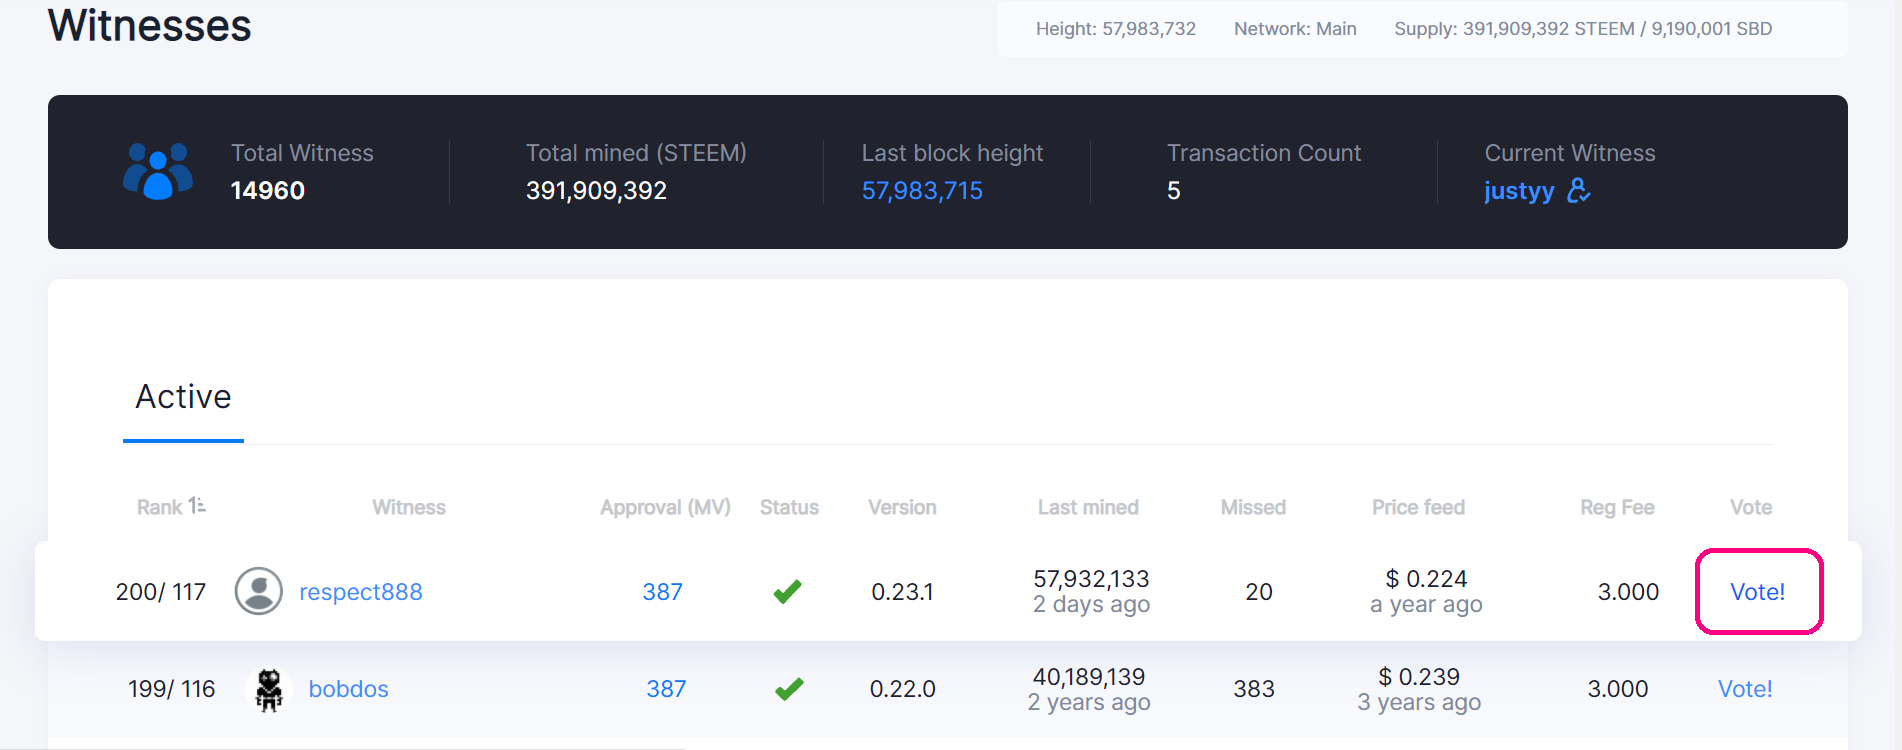Click the Last mined column header
Screen dimensions: 1902x750
(x=1088, y=507)
